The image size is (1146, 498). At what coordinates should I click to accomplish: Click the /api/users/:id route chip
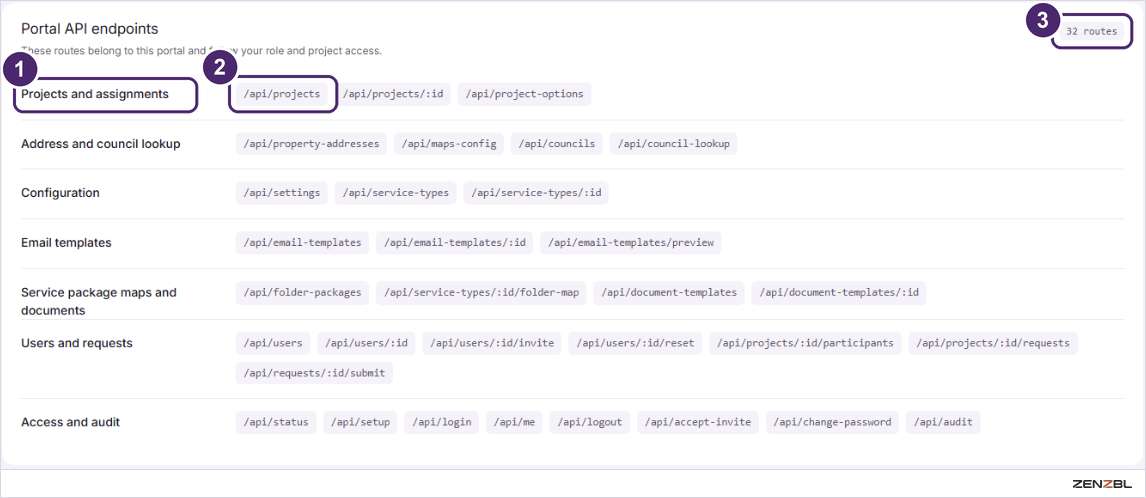pos(366,343)
